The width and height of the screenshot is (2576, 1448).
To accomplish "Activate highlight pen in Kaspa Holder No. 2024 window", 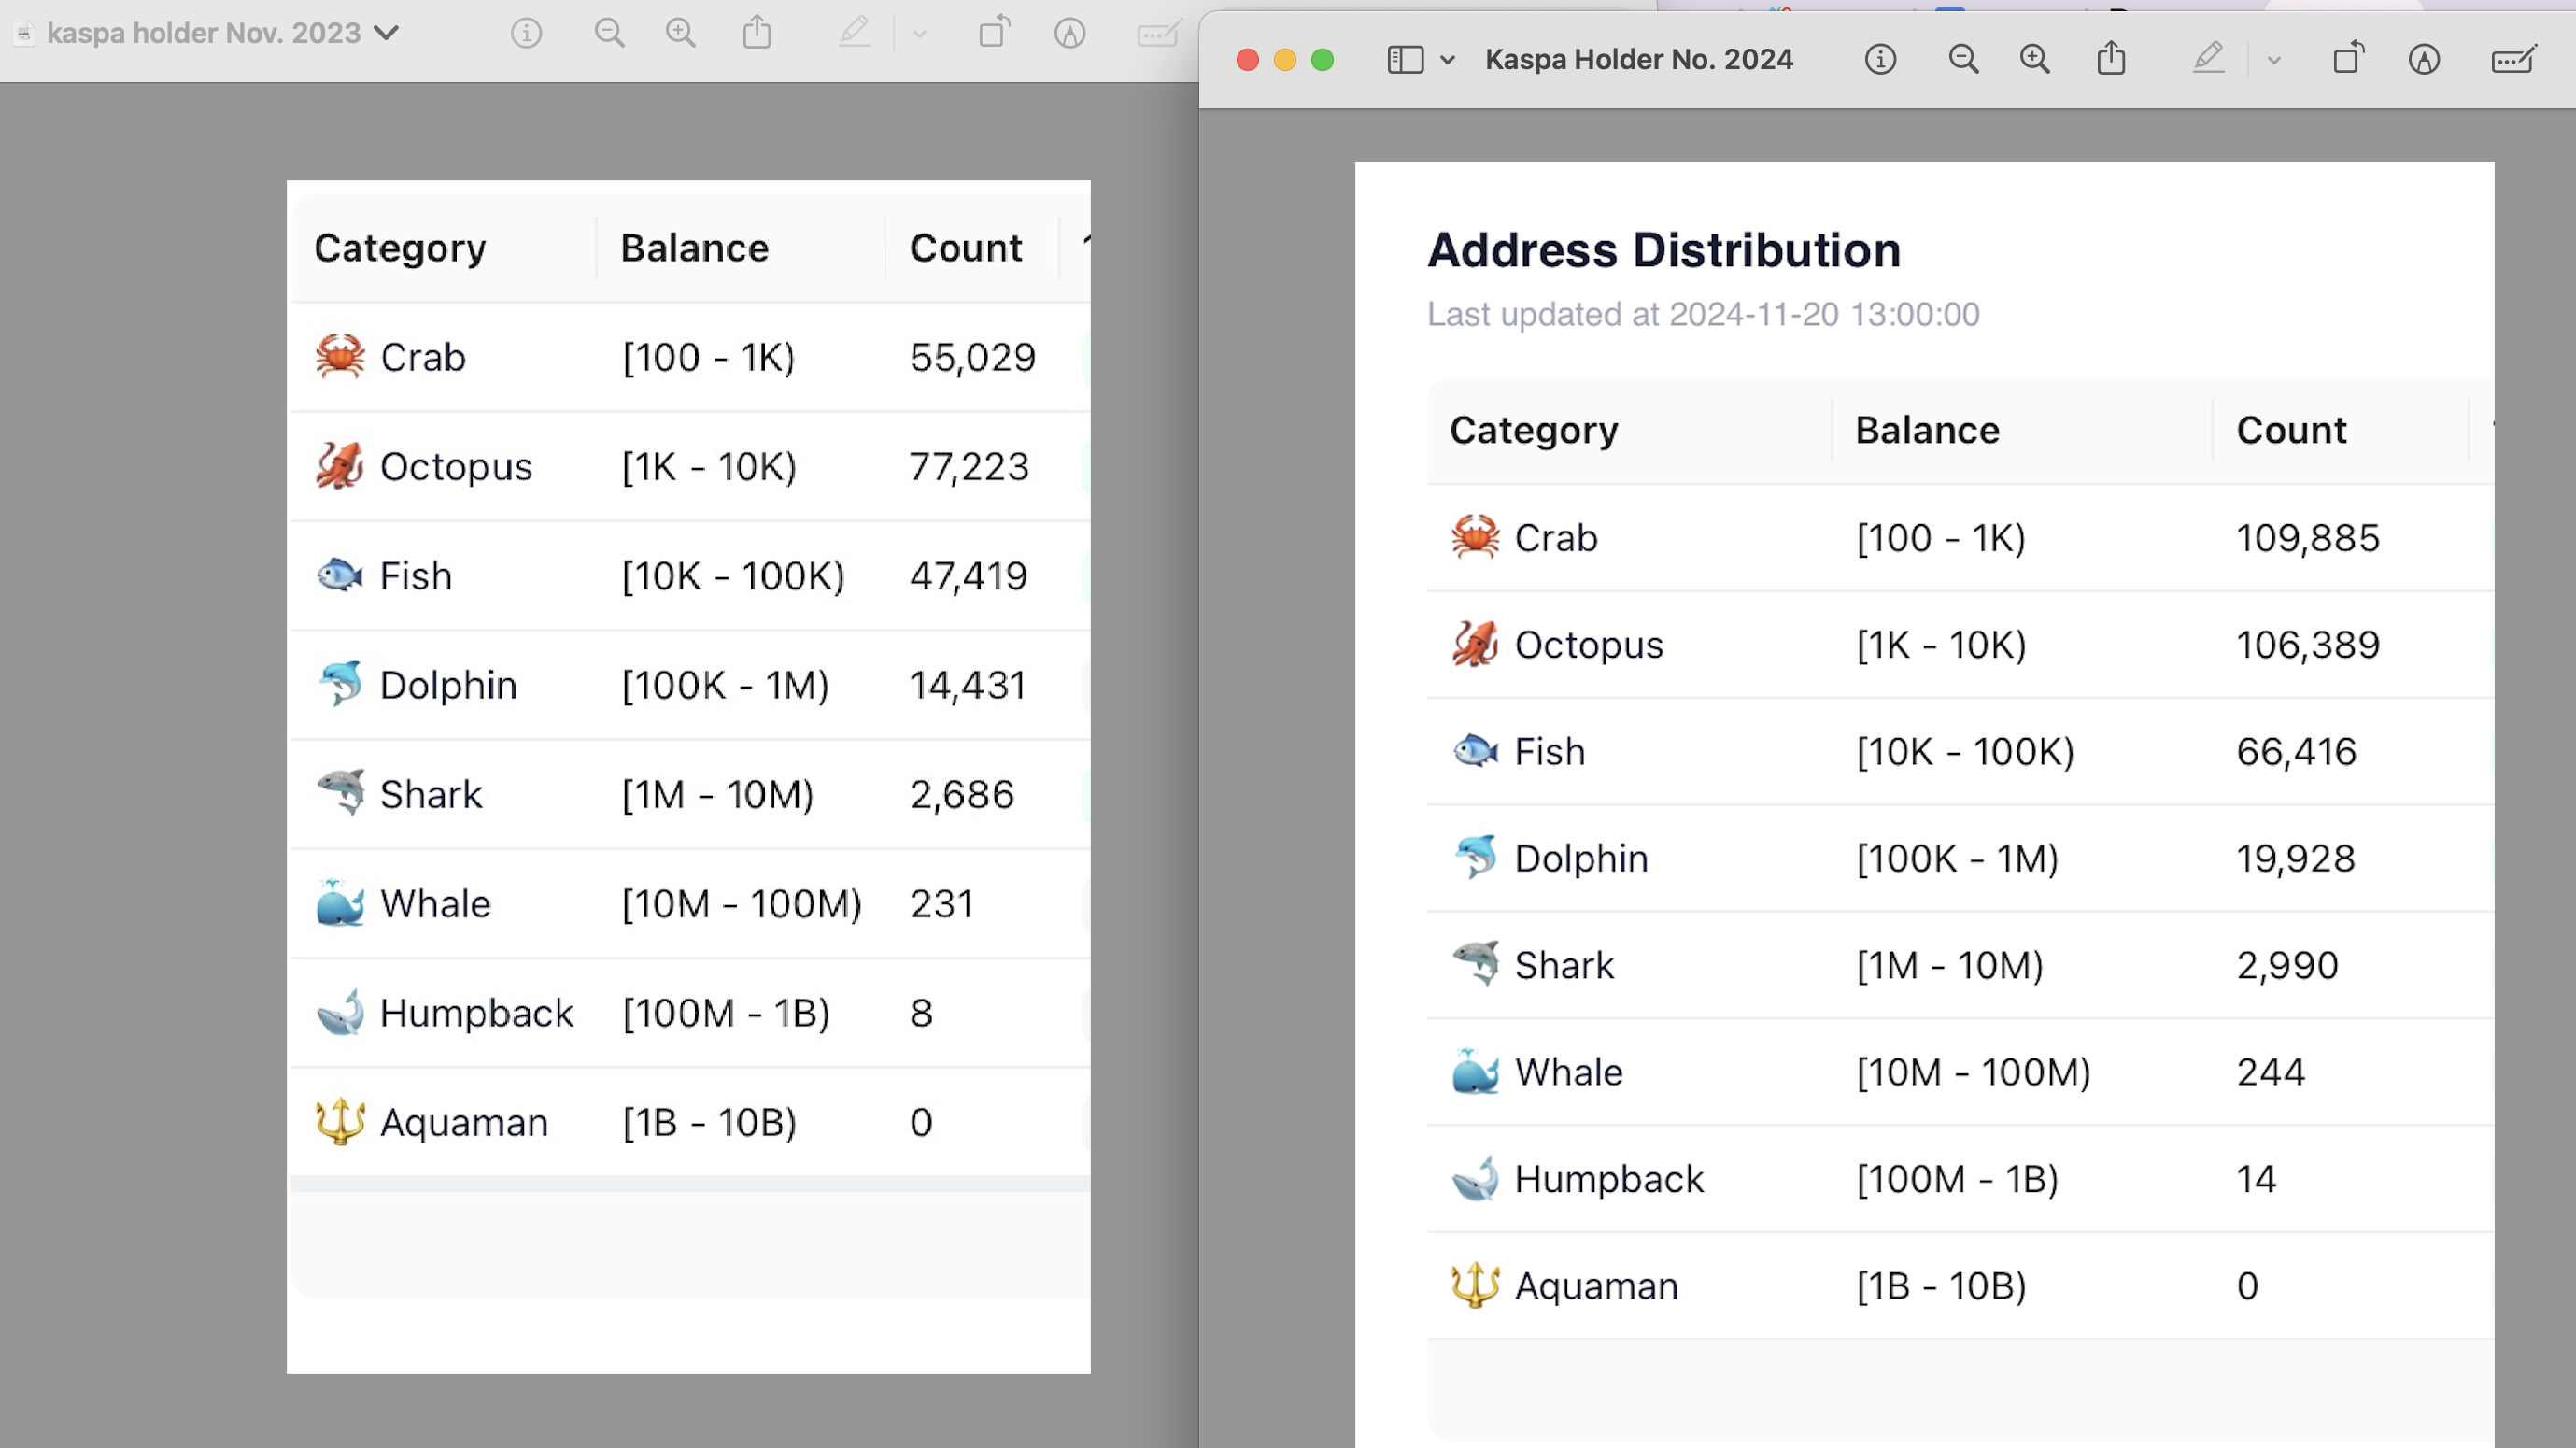I will click(x=2208, y=58).
